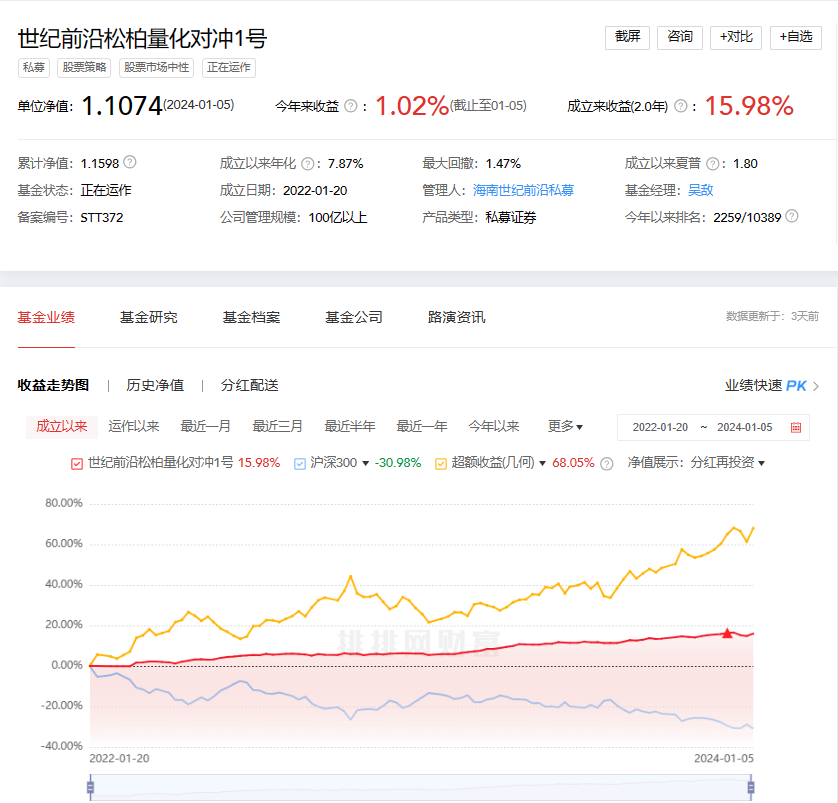
Task: Select the 最近一月 period
Action: coord(206,426)
